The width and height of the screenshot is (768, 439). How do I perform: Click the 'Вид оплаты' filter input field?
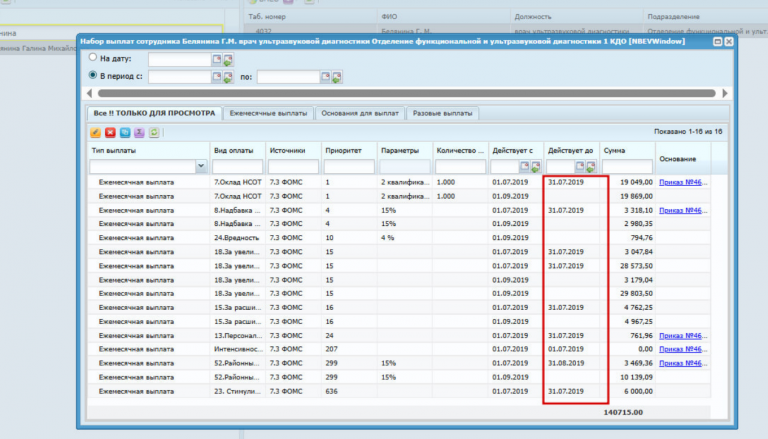tap(237, 167)
